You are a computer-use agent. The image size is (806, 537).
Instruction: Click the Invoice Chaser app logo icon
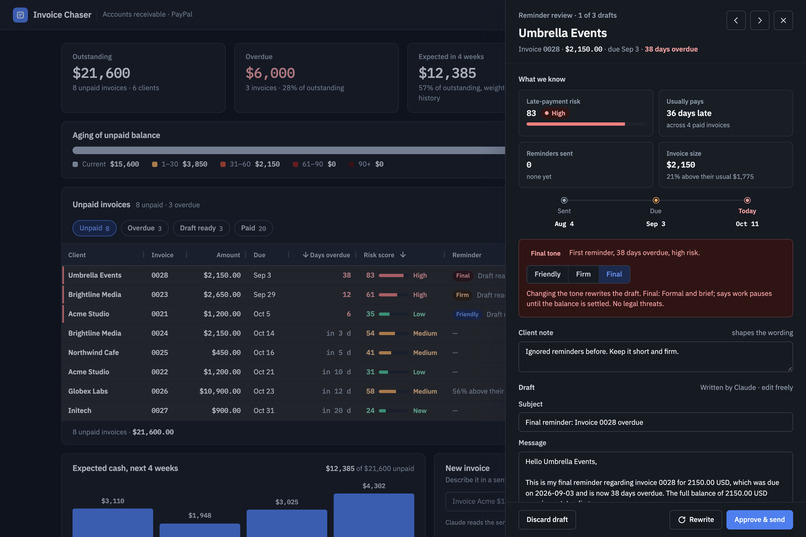pyautogui.click(x=20, y=15)
